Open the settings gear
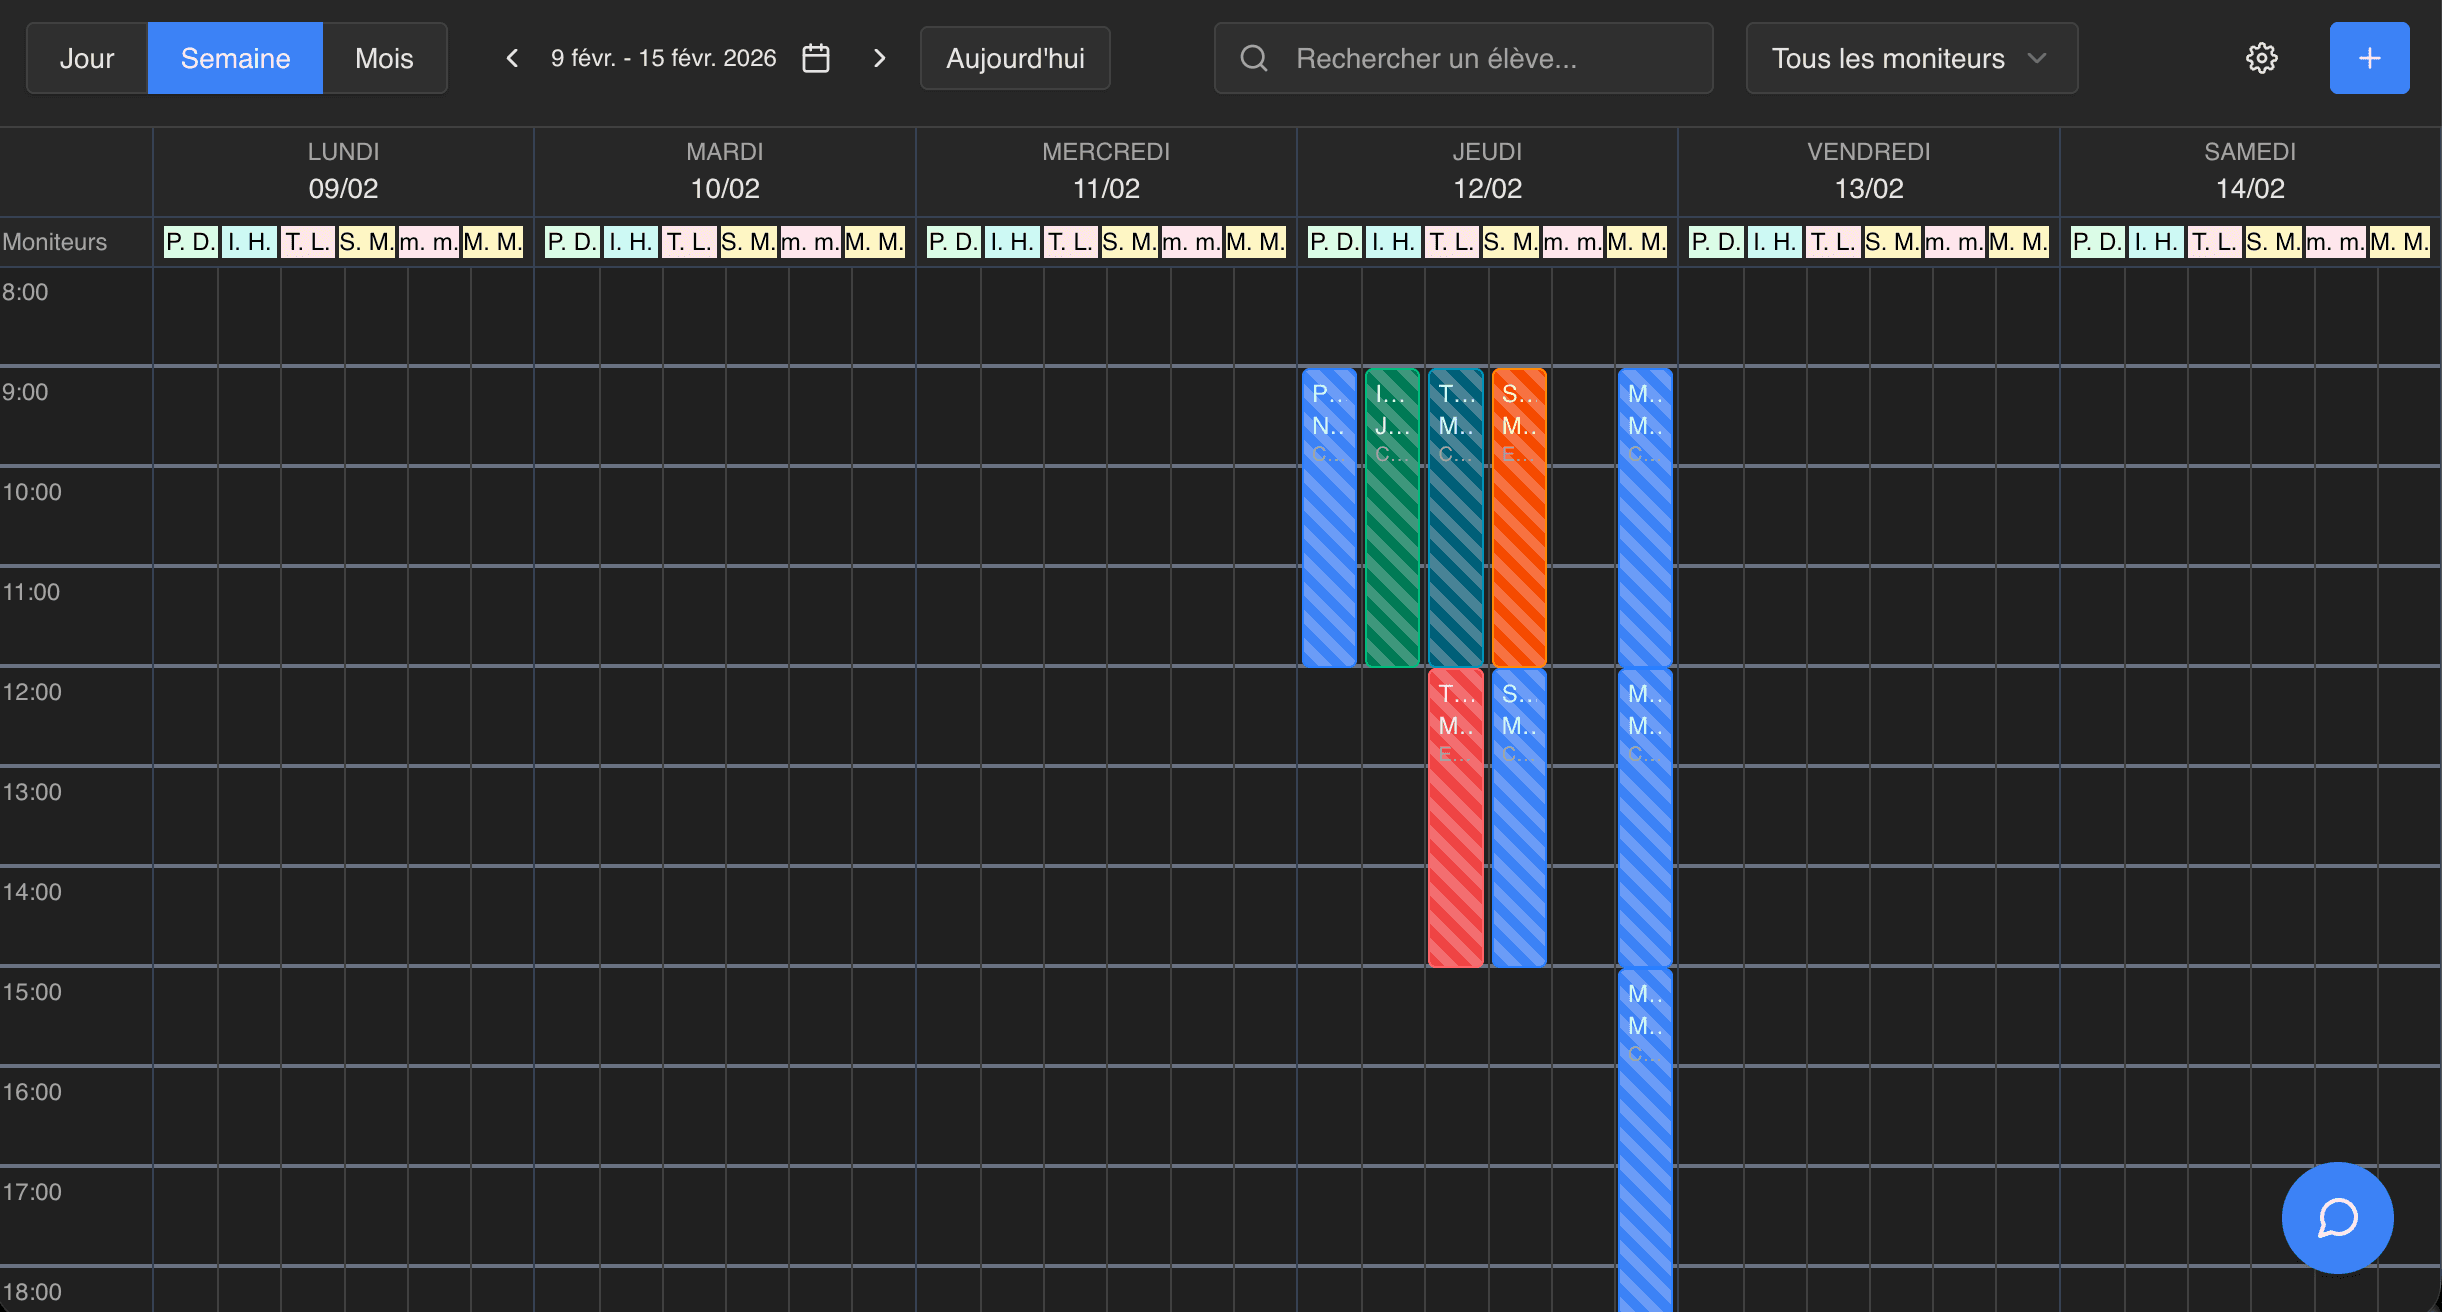The height and width of the screenshot is (1312, 2442). click(x=2263, y=57)
